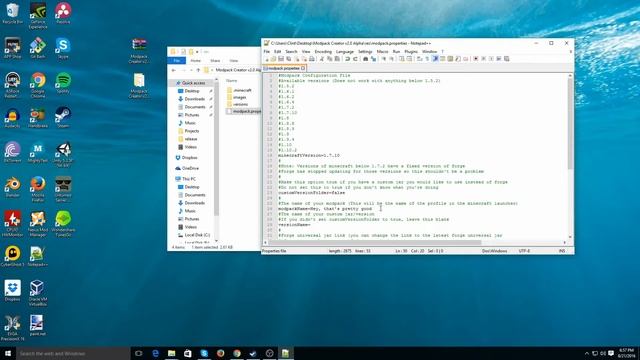
Task: Open the Share ribbon tab in File Explorer
Action: [x=215, y=60]
